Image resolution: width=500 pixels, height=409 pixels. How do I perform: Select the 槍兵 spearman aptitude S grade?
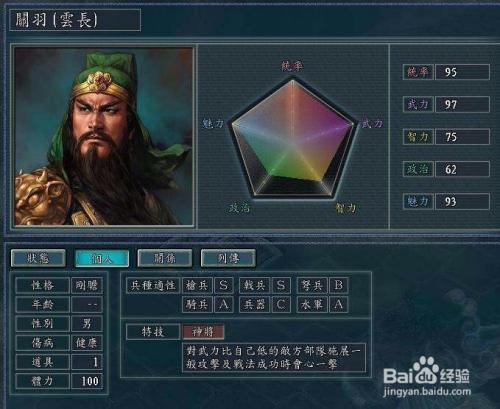pyautogui.click(x=224, y=285)
